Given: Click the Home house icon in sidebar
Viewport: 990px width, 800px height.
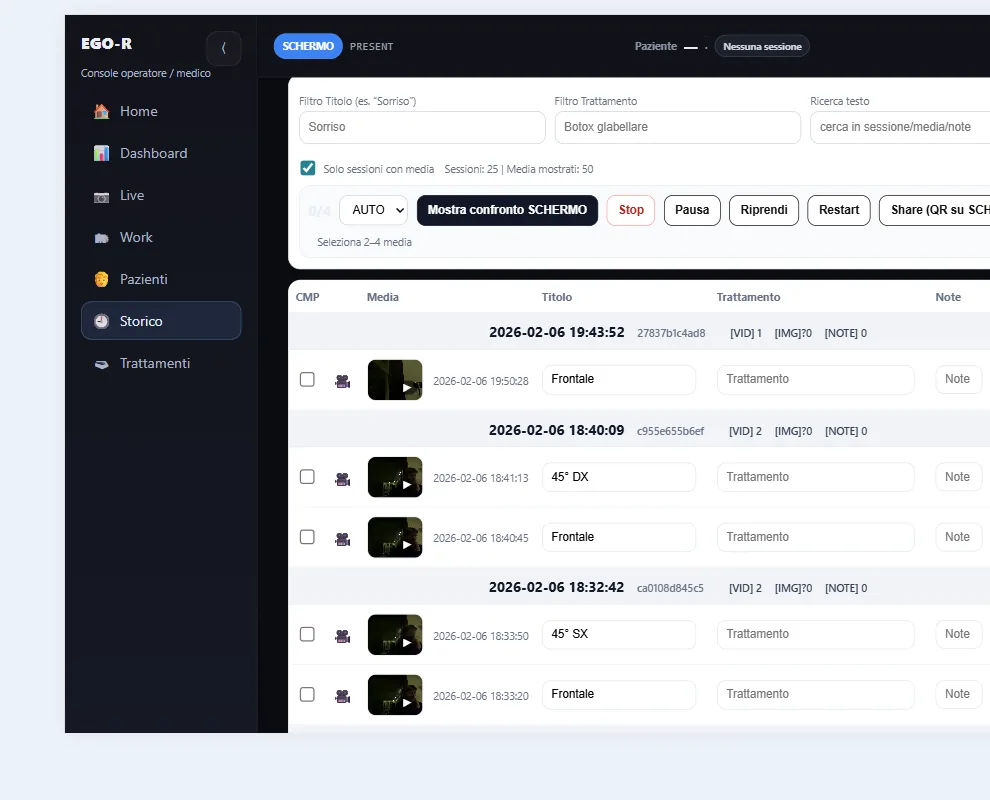Looking at the screenshot, I should click(x=101, y=112).
